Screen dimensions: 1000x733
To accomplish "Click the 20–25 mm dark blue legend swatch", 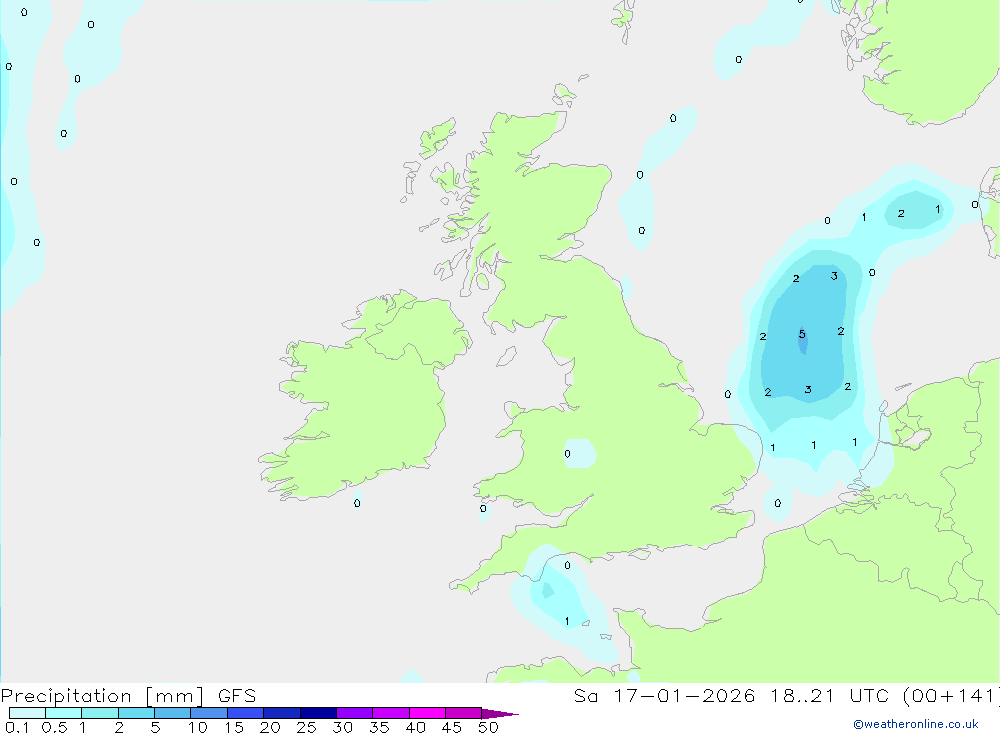I will (282, 713).
